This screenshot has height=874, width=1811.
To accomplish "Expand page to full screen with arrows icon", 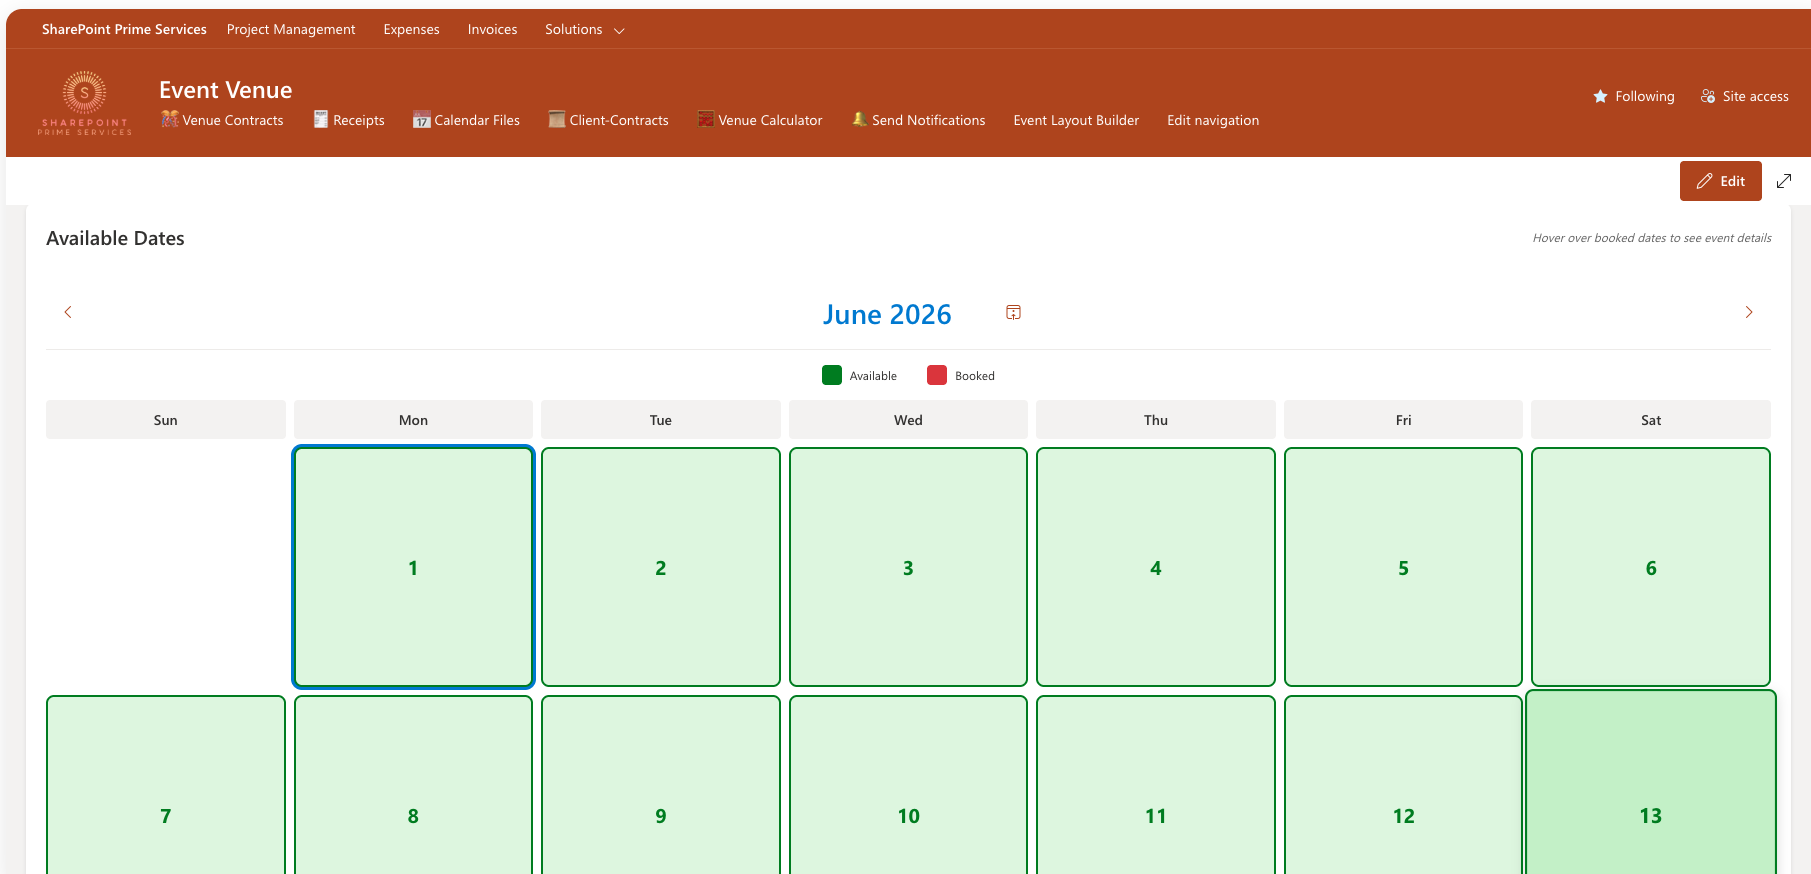I will point(1784,181).
